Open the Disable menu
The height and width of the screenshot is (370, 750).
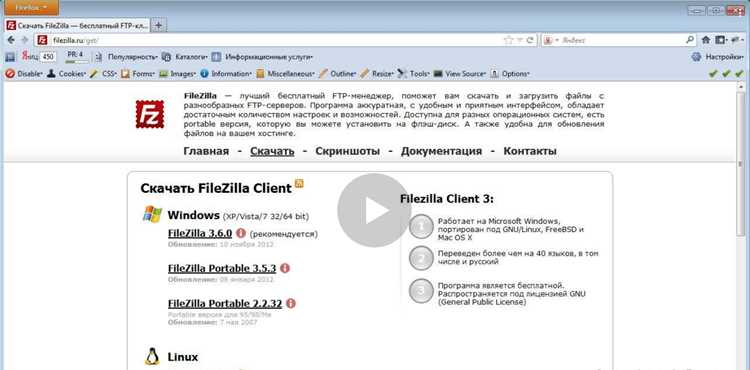coord(30,74)
